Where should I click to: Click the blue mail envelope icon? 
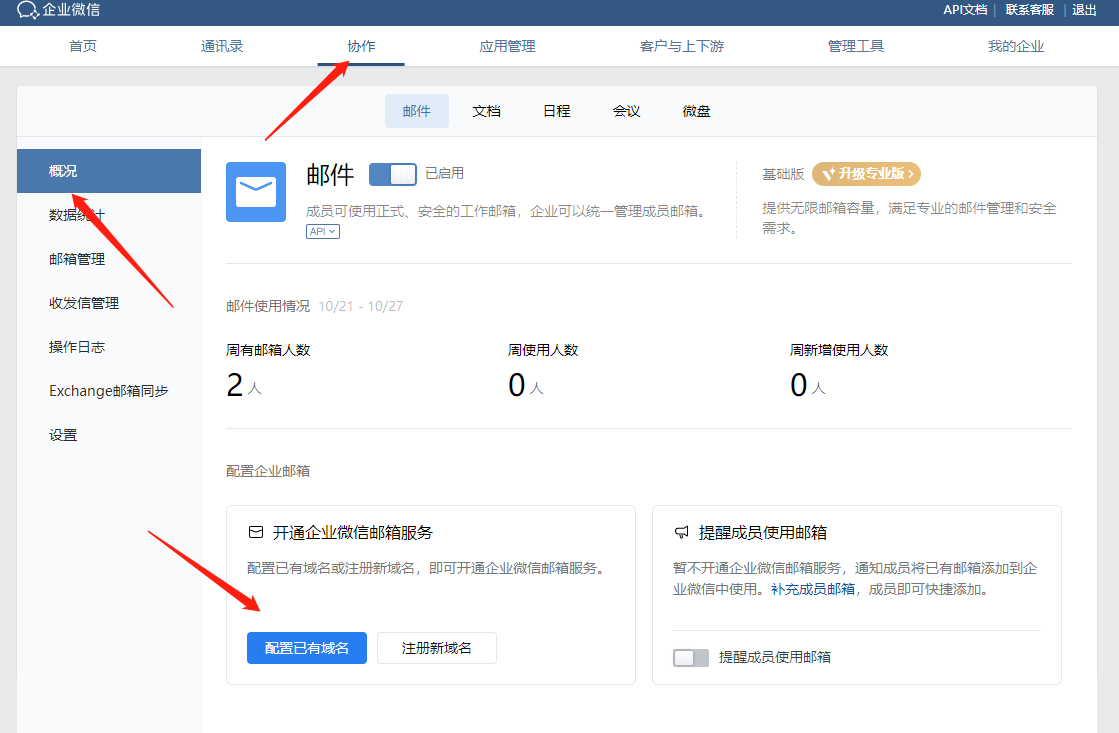tap(255, 192)
